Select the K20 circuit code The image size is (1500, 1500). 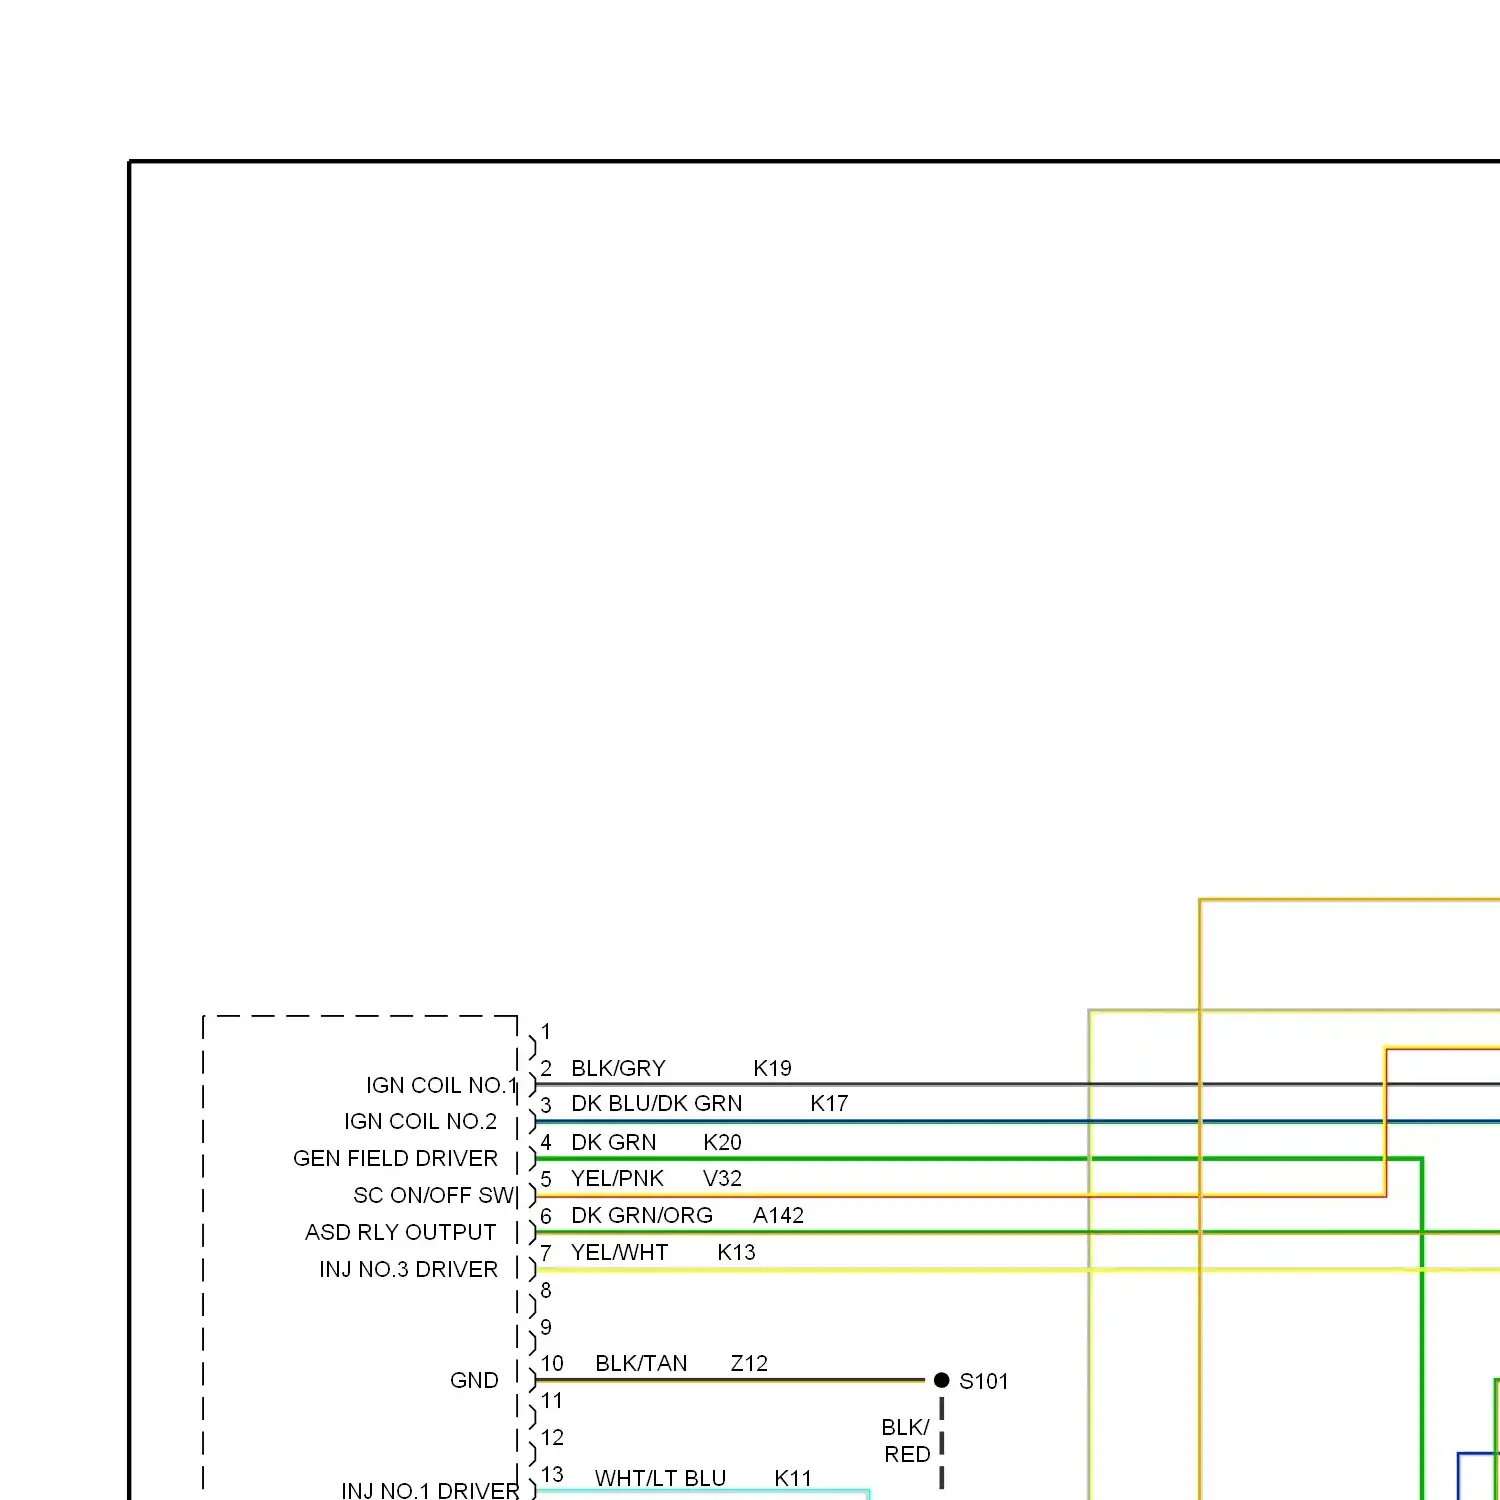(722, 1142)
